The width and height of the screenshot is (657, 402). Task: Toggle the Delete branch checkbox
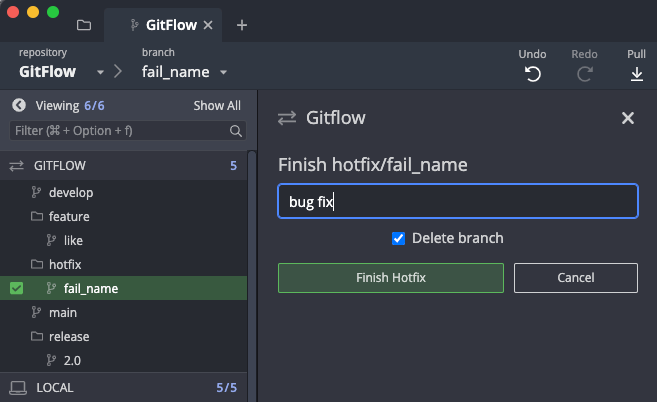pyautogui.click(x=399, y=238)
